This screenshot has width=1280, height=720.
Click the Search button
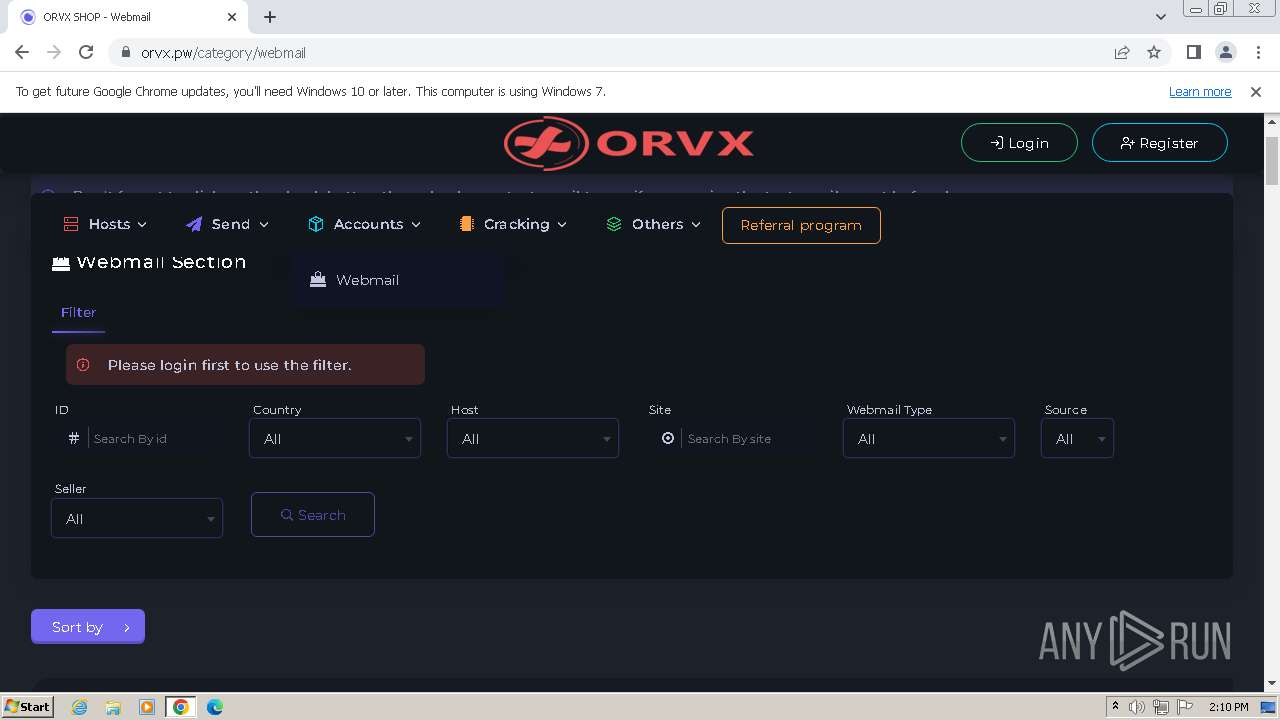313,514
